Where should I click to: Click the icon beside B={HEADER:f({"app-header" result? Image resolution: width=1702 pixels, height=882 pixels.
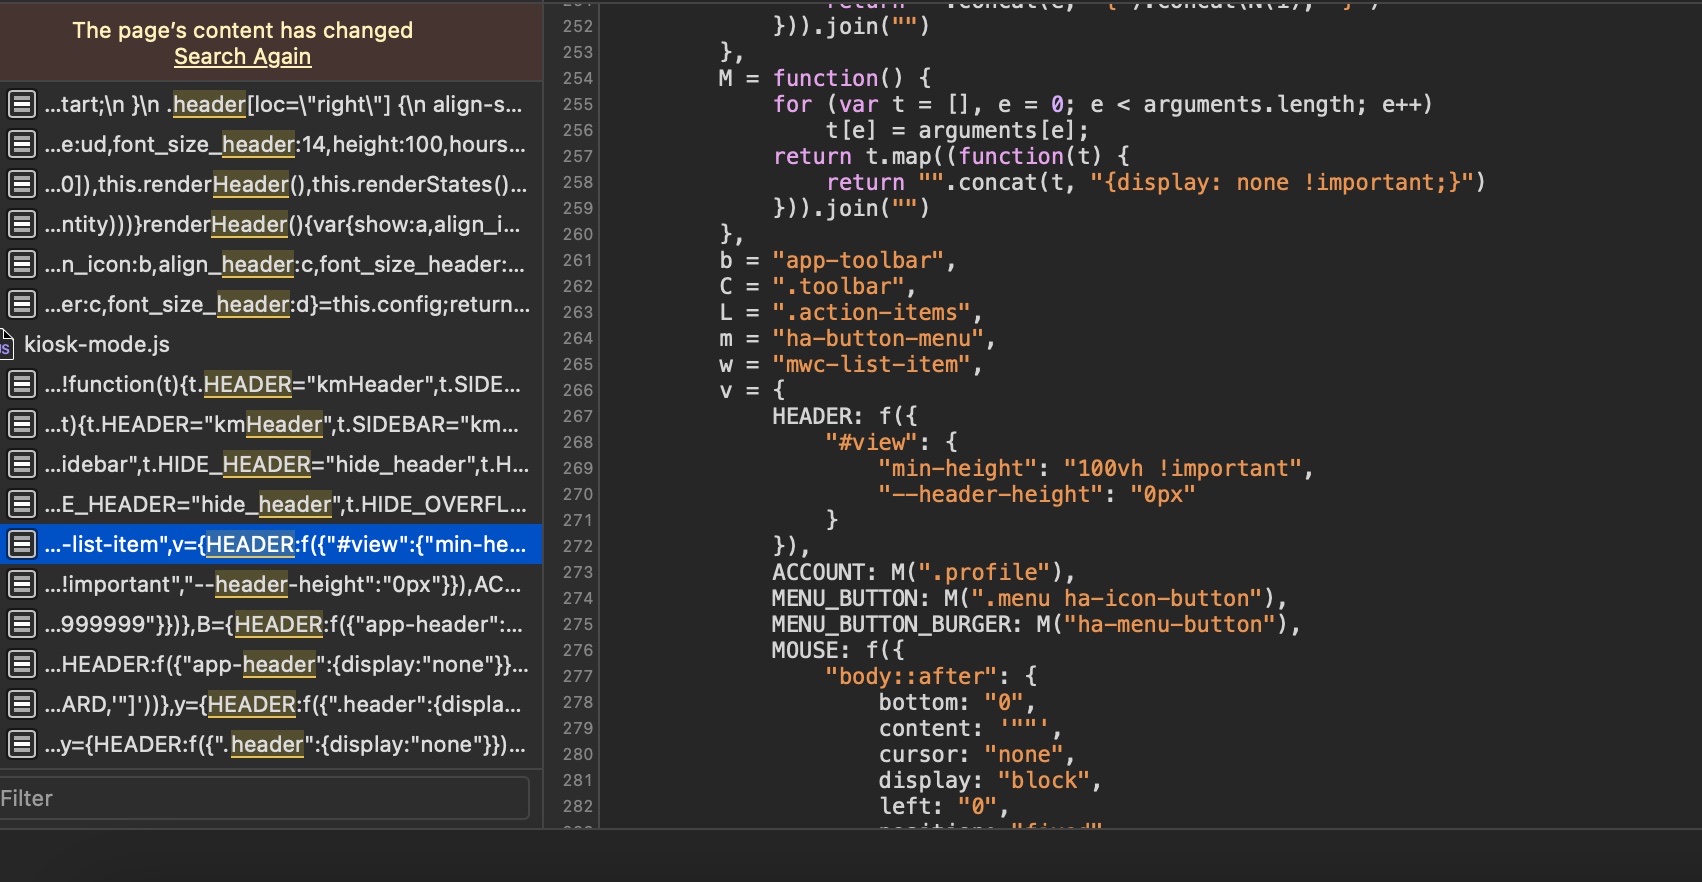[22, 624]
